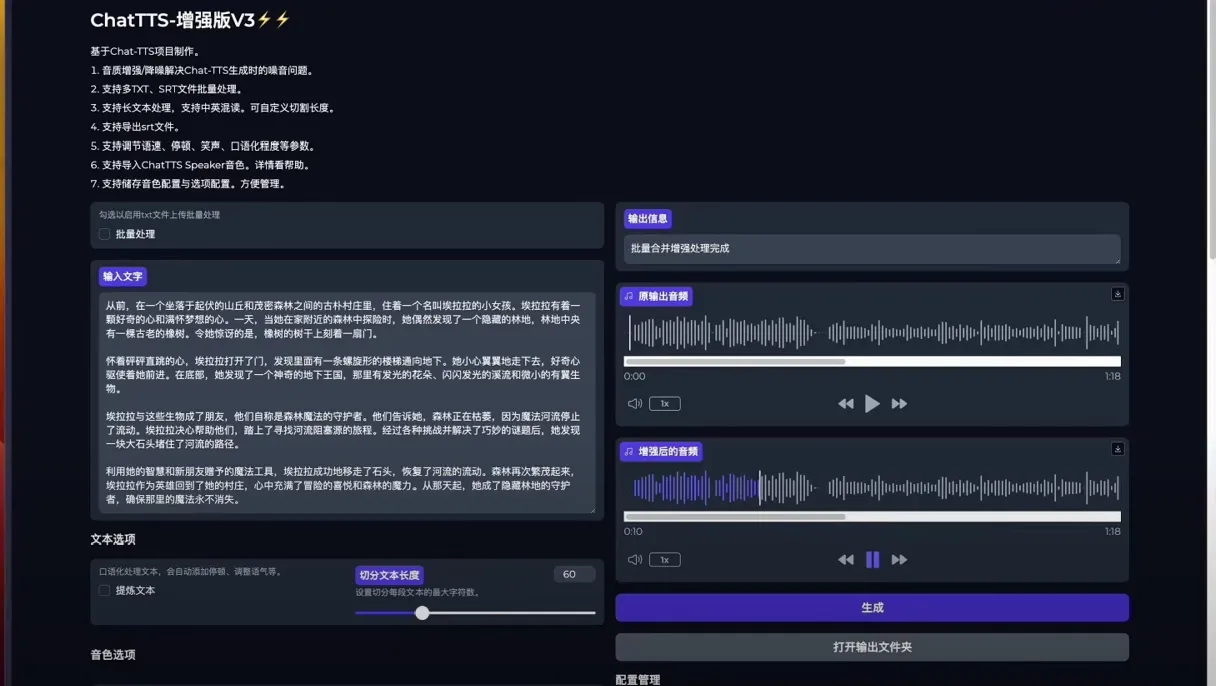Image resolution: width=1216 pixels, height=686 pixels.
Task: Click the resize handle of the 输入文字 textarea
Action: pos(592,510)
